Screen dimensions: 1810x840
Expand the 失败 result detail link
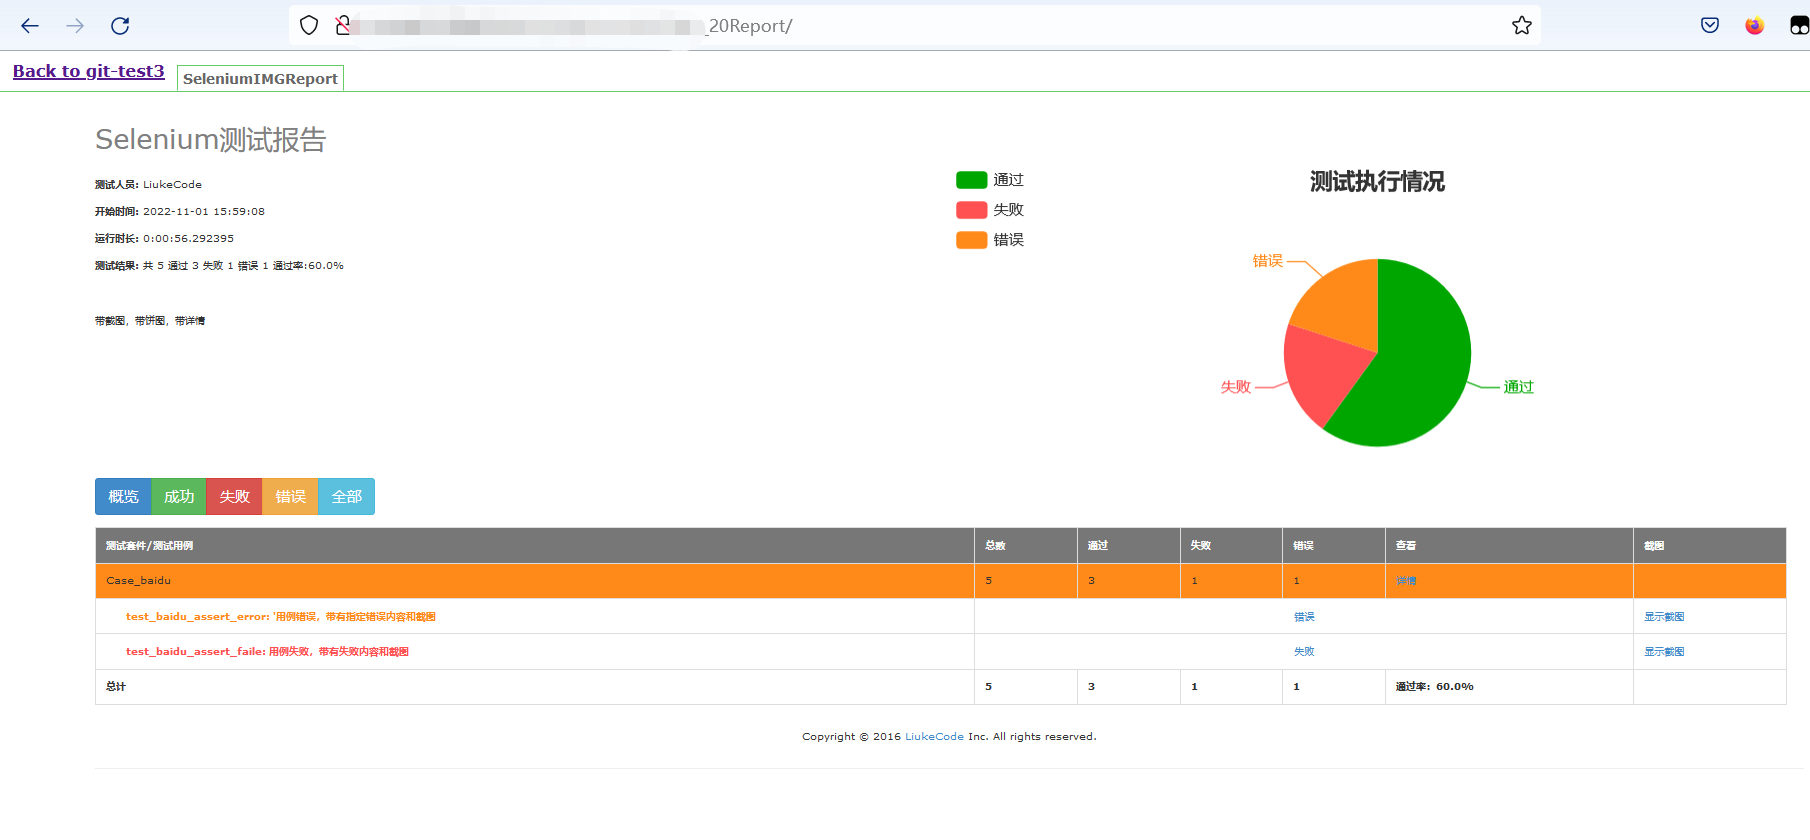pyautogui.click(x=1304, y=652)
